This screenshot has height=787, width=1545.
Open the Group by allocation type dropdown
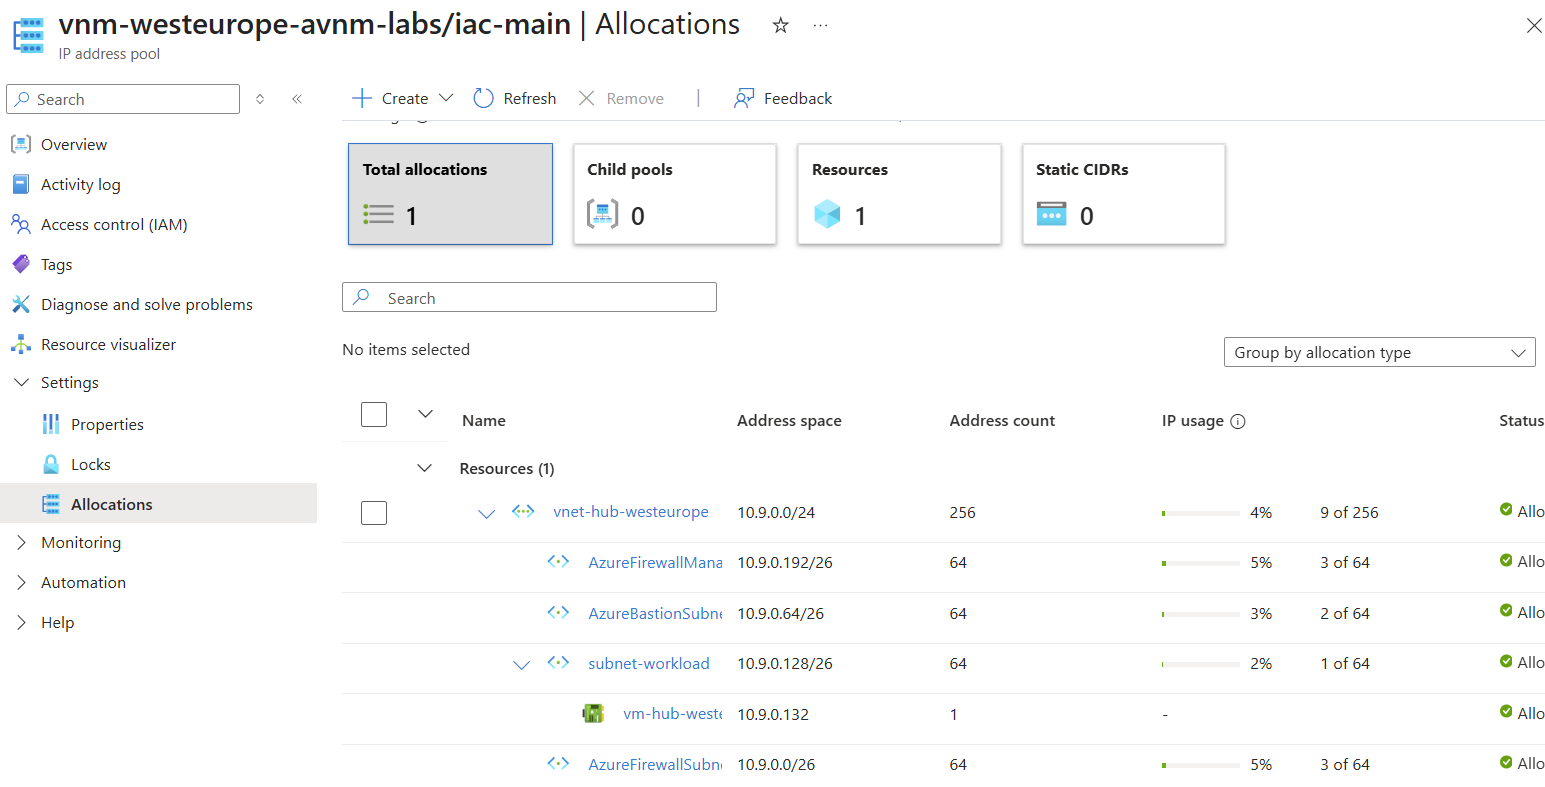coord(1379,352)
